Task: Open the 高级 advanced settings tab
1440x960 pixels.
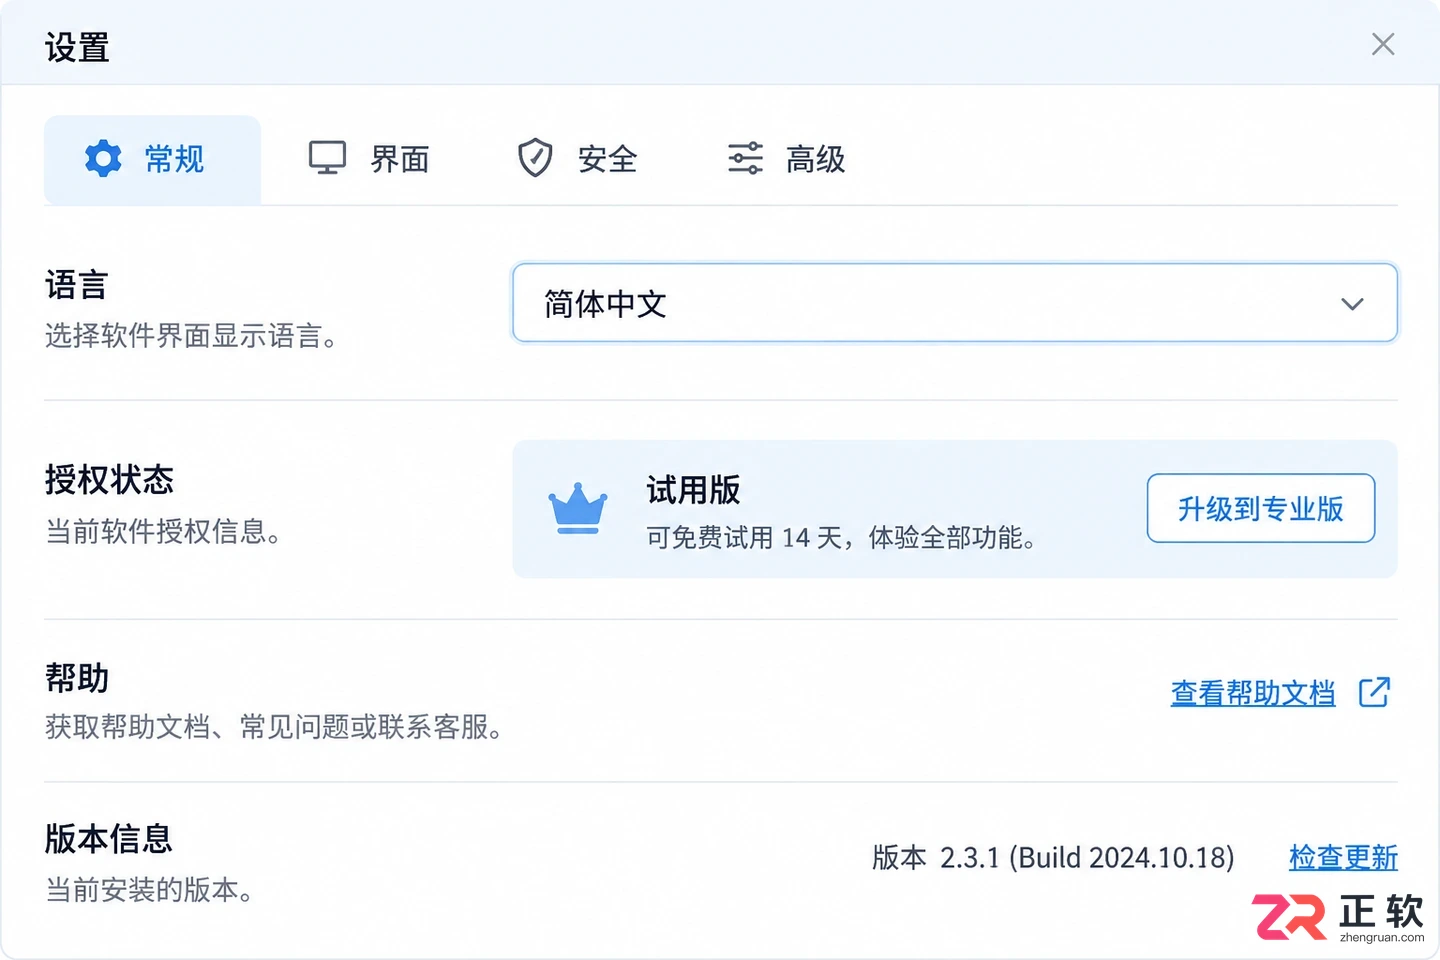Action: point(786,159)
